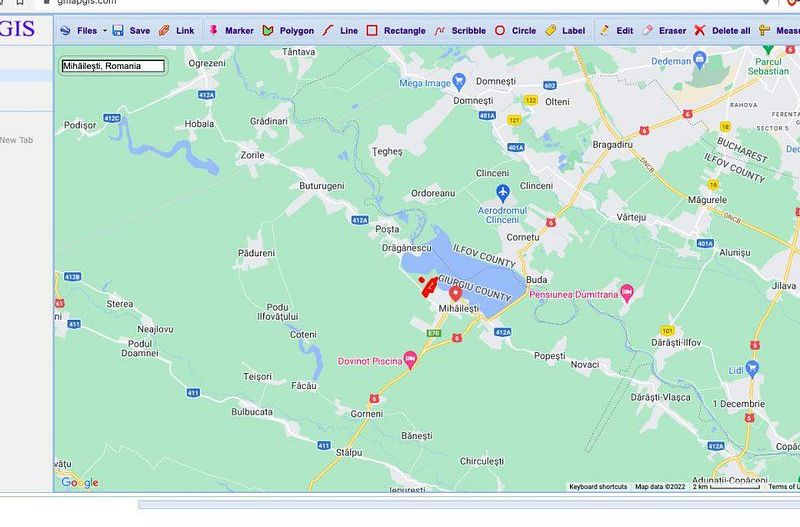
Task: Click the Pensiunea Dumitrana lodging marker
Action: 627,293
